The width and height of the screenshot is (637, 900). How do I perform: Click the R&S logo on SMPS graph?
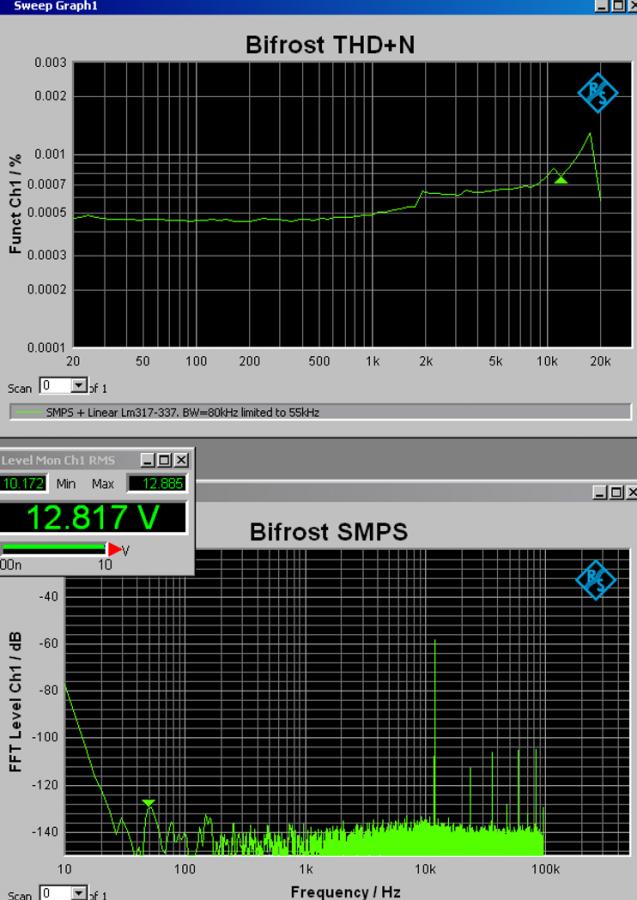(x=596, y=580)
